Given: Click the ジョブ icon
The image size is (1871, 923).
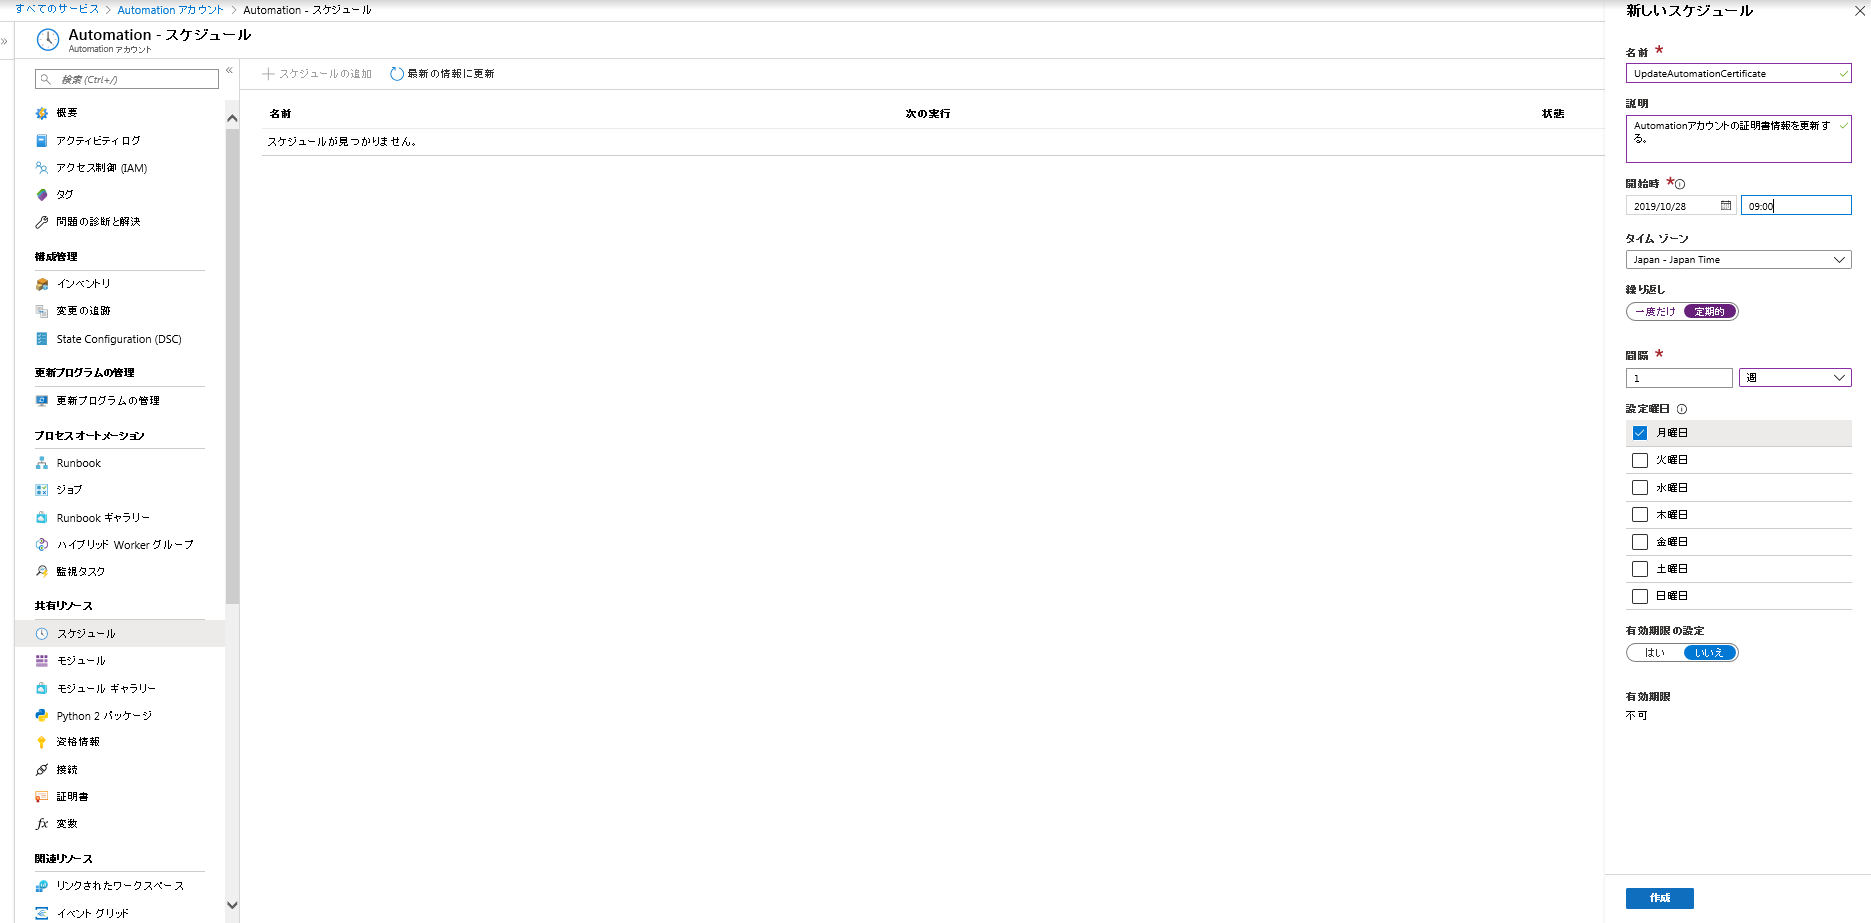Looking at the screenshot, I should point(42,490).
